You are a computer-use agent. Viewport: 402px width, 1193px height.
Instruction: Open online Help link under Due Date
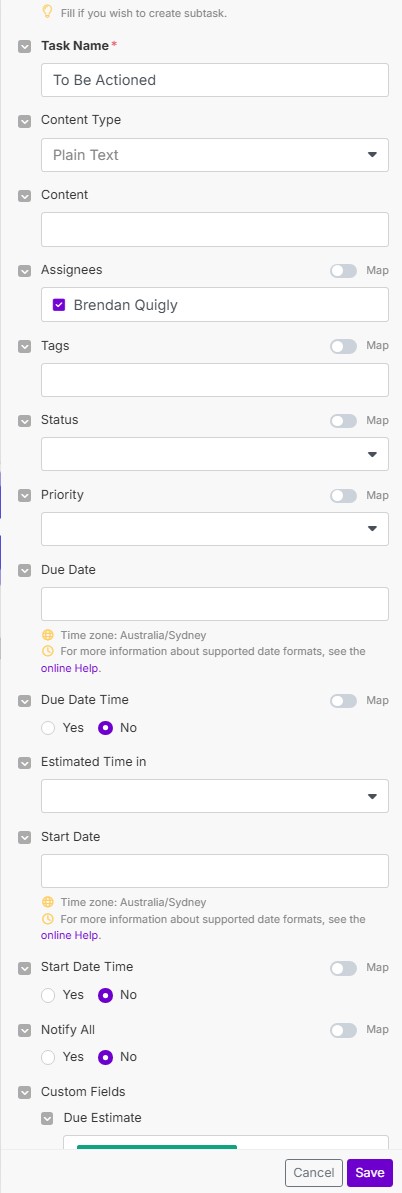tap(70, 669)
